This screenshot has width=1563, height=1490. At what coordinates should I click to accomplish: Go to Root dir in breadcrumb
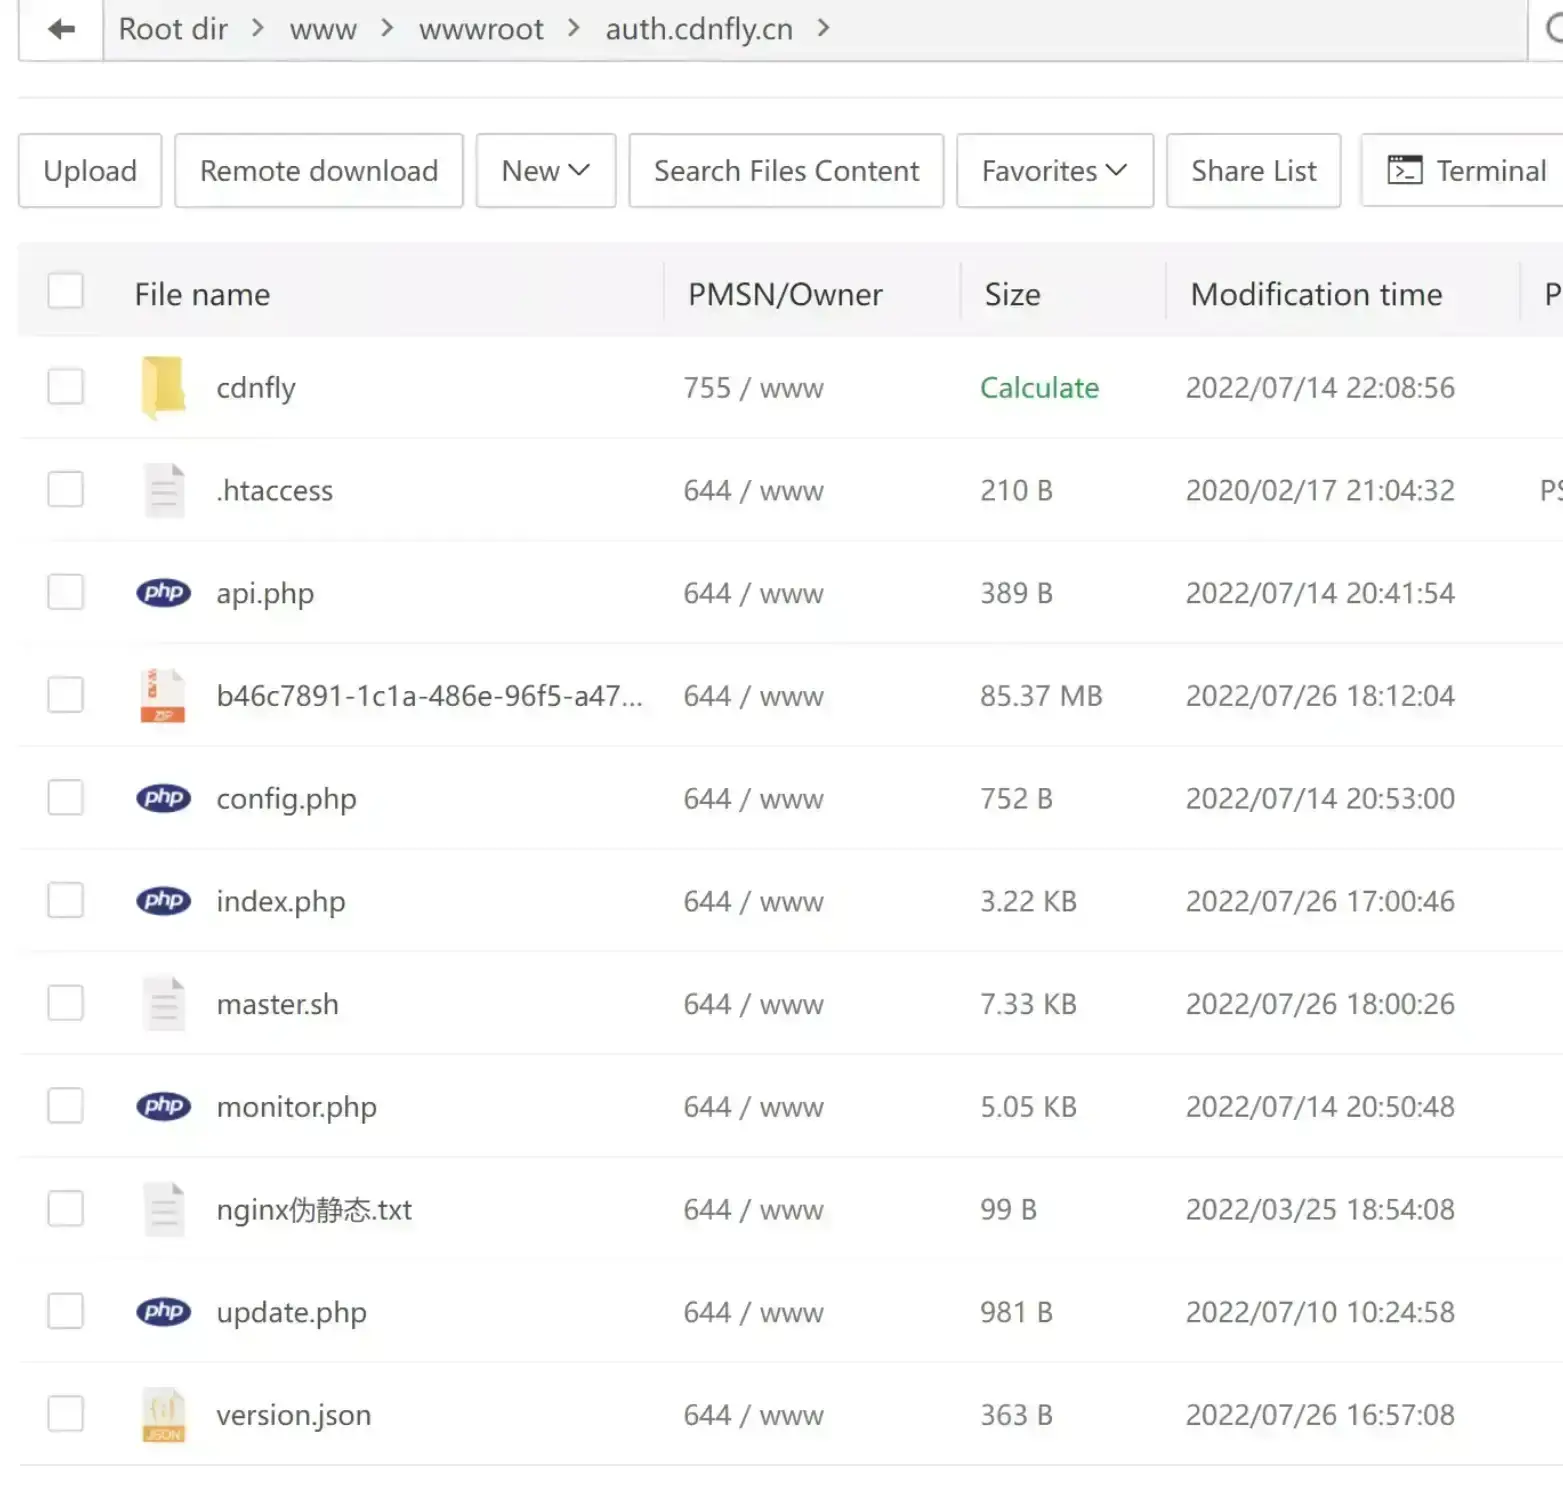173,29
